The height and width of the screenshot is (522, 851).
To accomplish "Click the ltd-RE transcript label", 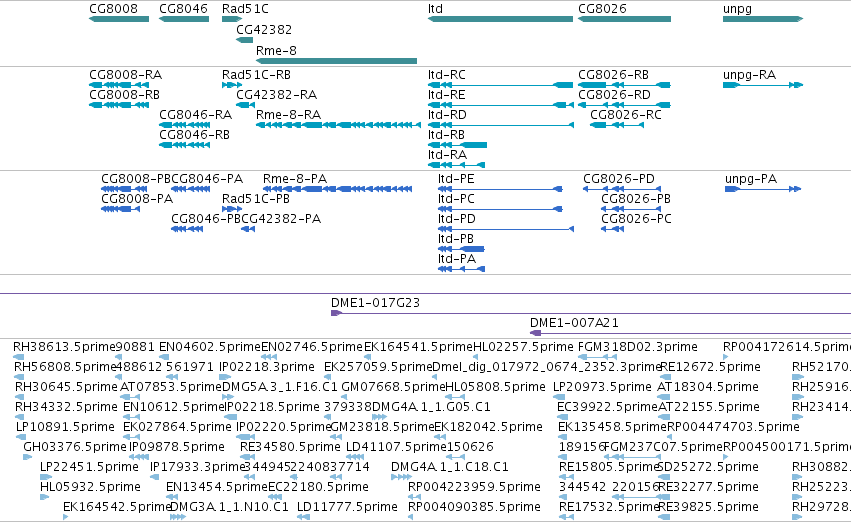I will click(446, 94).
